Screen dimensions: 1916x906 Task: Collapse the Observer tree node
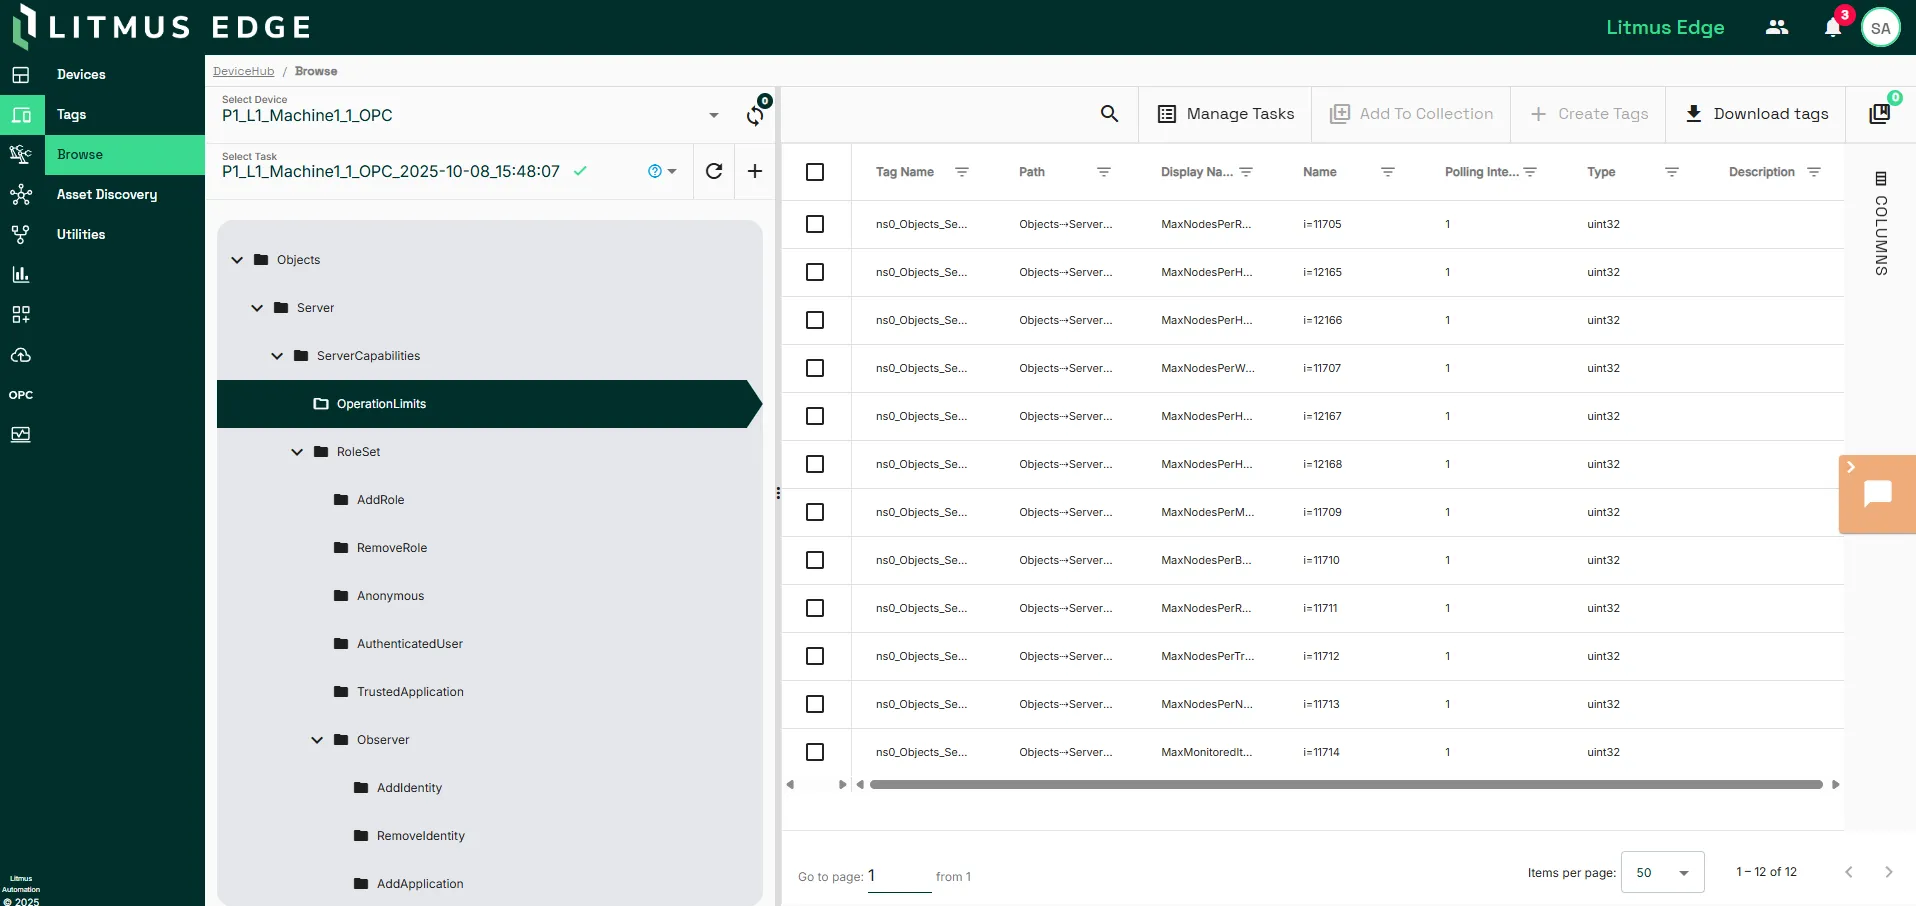pyautogui.click(x=317, y=740)
